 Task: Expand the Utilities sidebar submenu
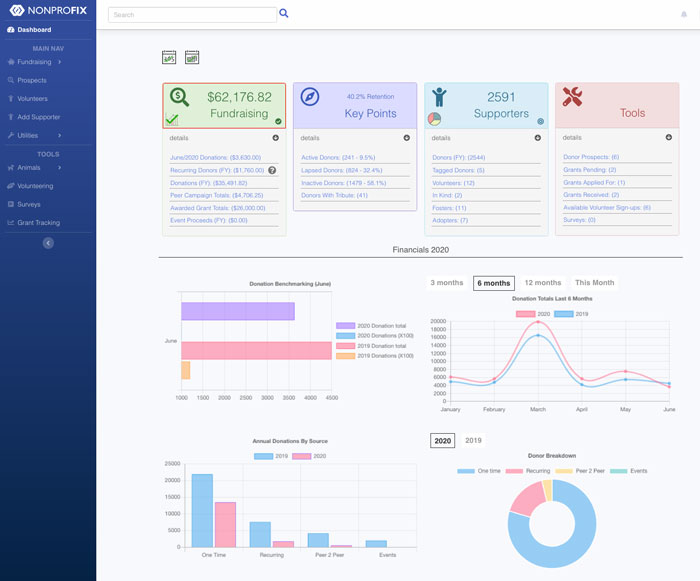(59, 135)
